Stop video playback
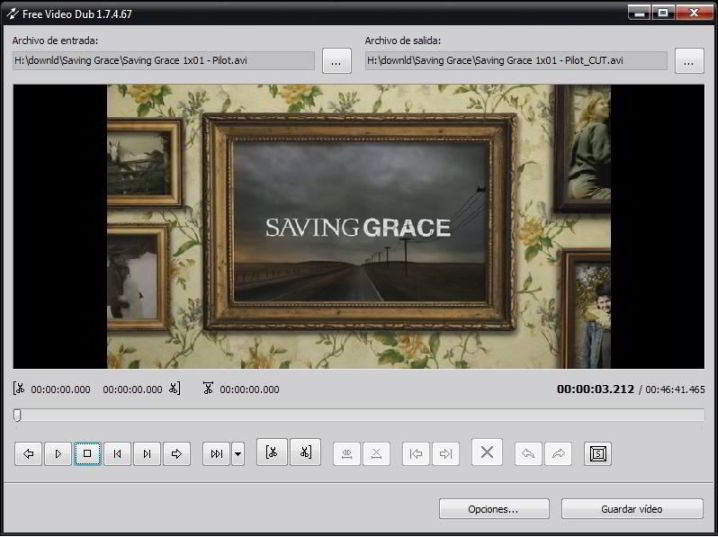The width and height of the screenshot is (718, 537). [x=87, y=454]
